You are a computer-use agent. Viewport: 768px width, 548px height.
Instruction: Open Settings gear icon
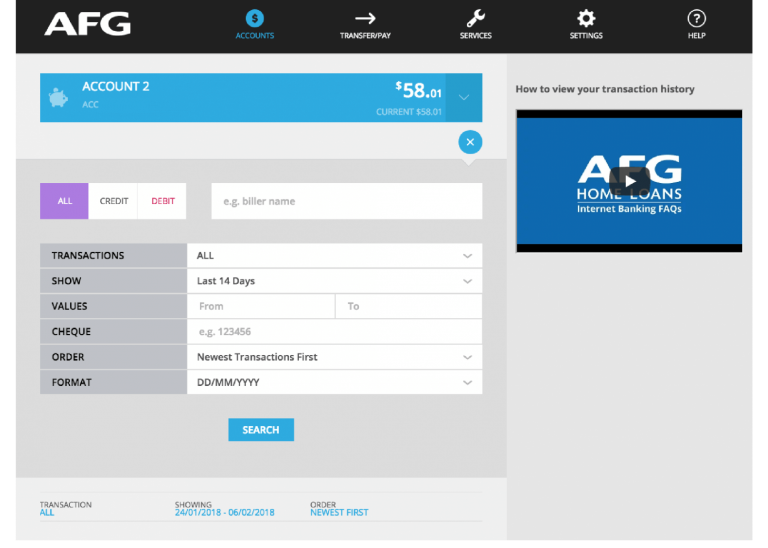tap(586, 19)
